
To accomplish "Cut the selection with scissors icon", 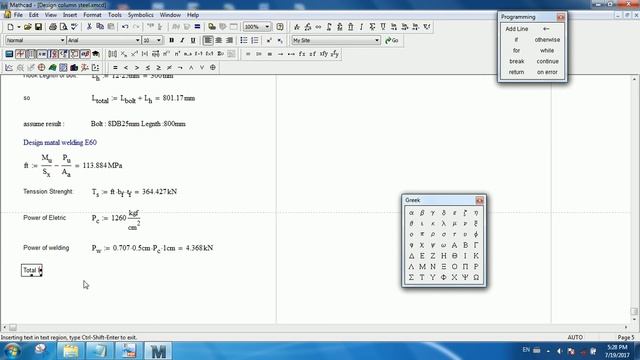I will [x=89, y=27].
